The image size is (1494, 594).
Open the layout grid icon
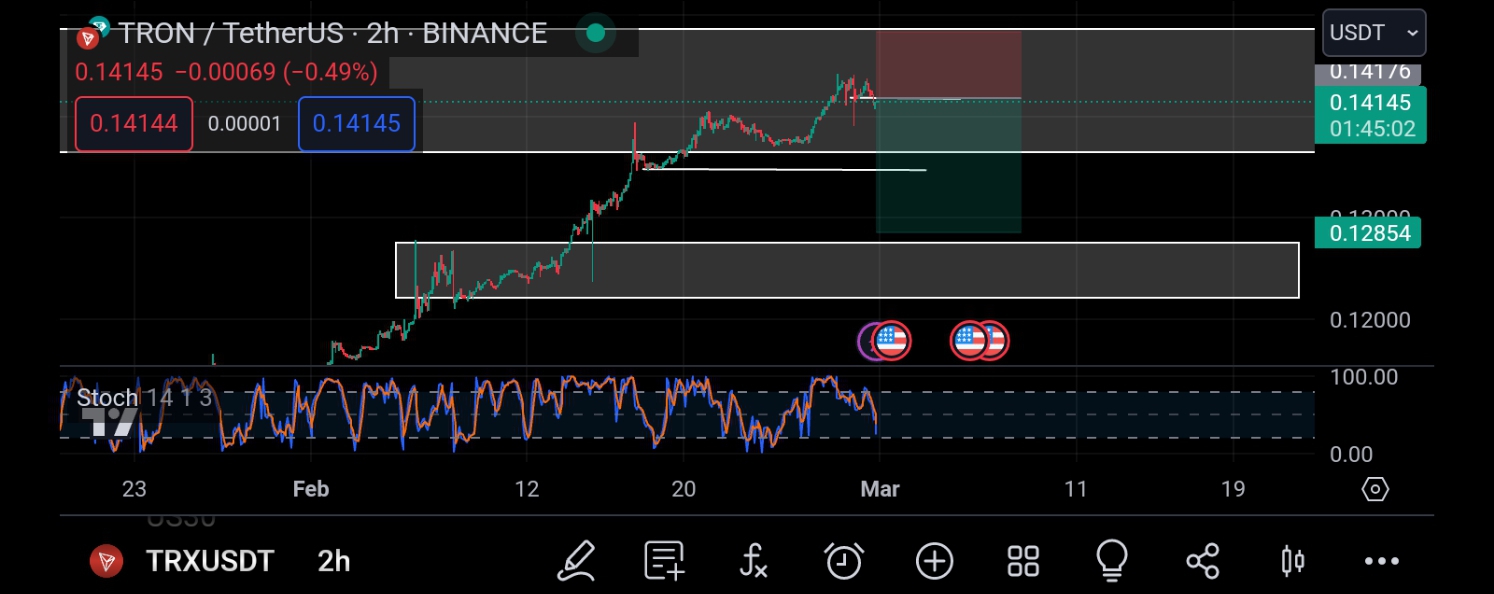[1023, 561]
